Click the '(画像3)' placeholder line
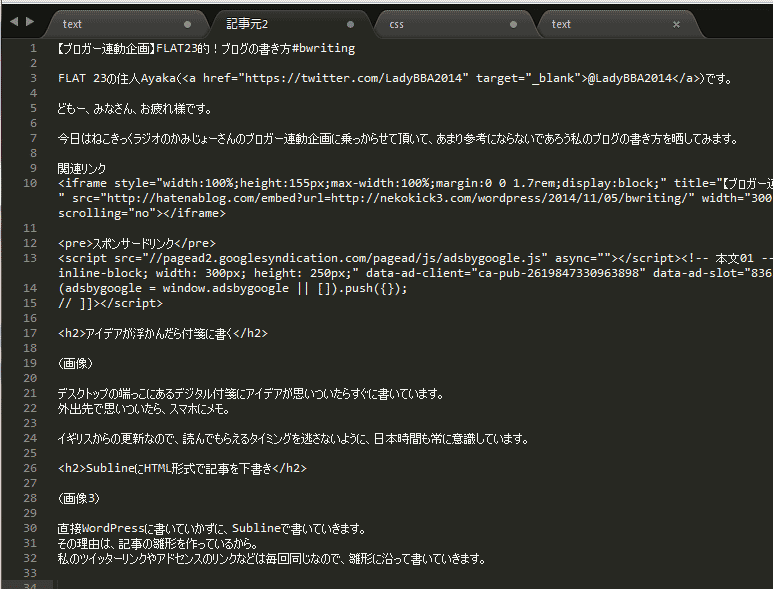 tap(79, 498)
